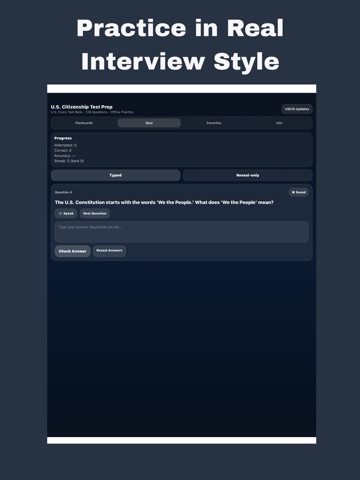Click the 'Correct: 0' stat
Viewport: 360px width, 480px height.
pyautogui.click(x=63, y=151)
